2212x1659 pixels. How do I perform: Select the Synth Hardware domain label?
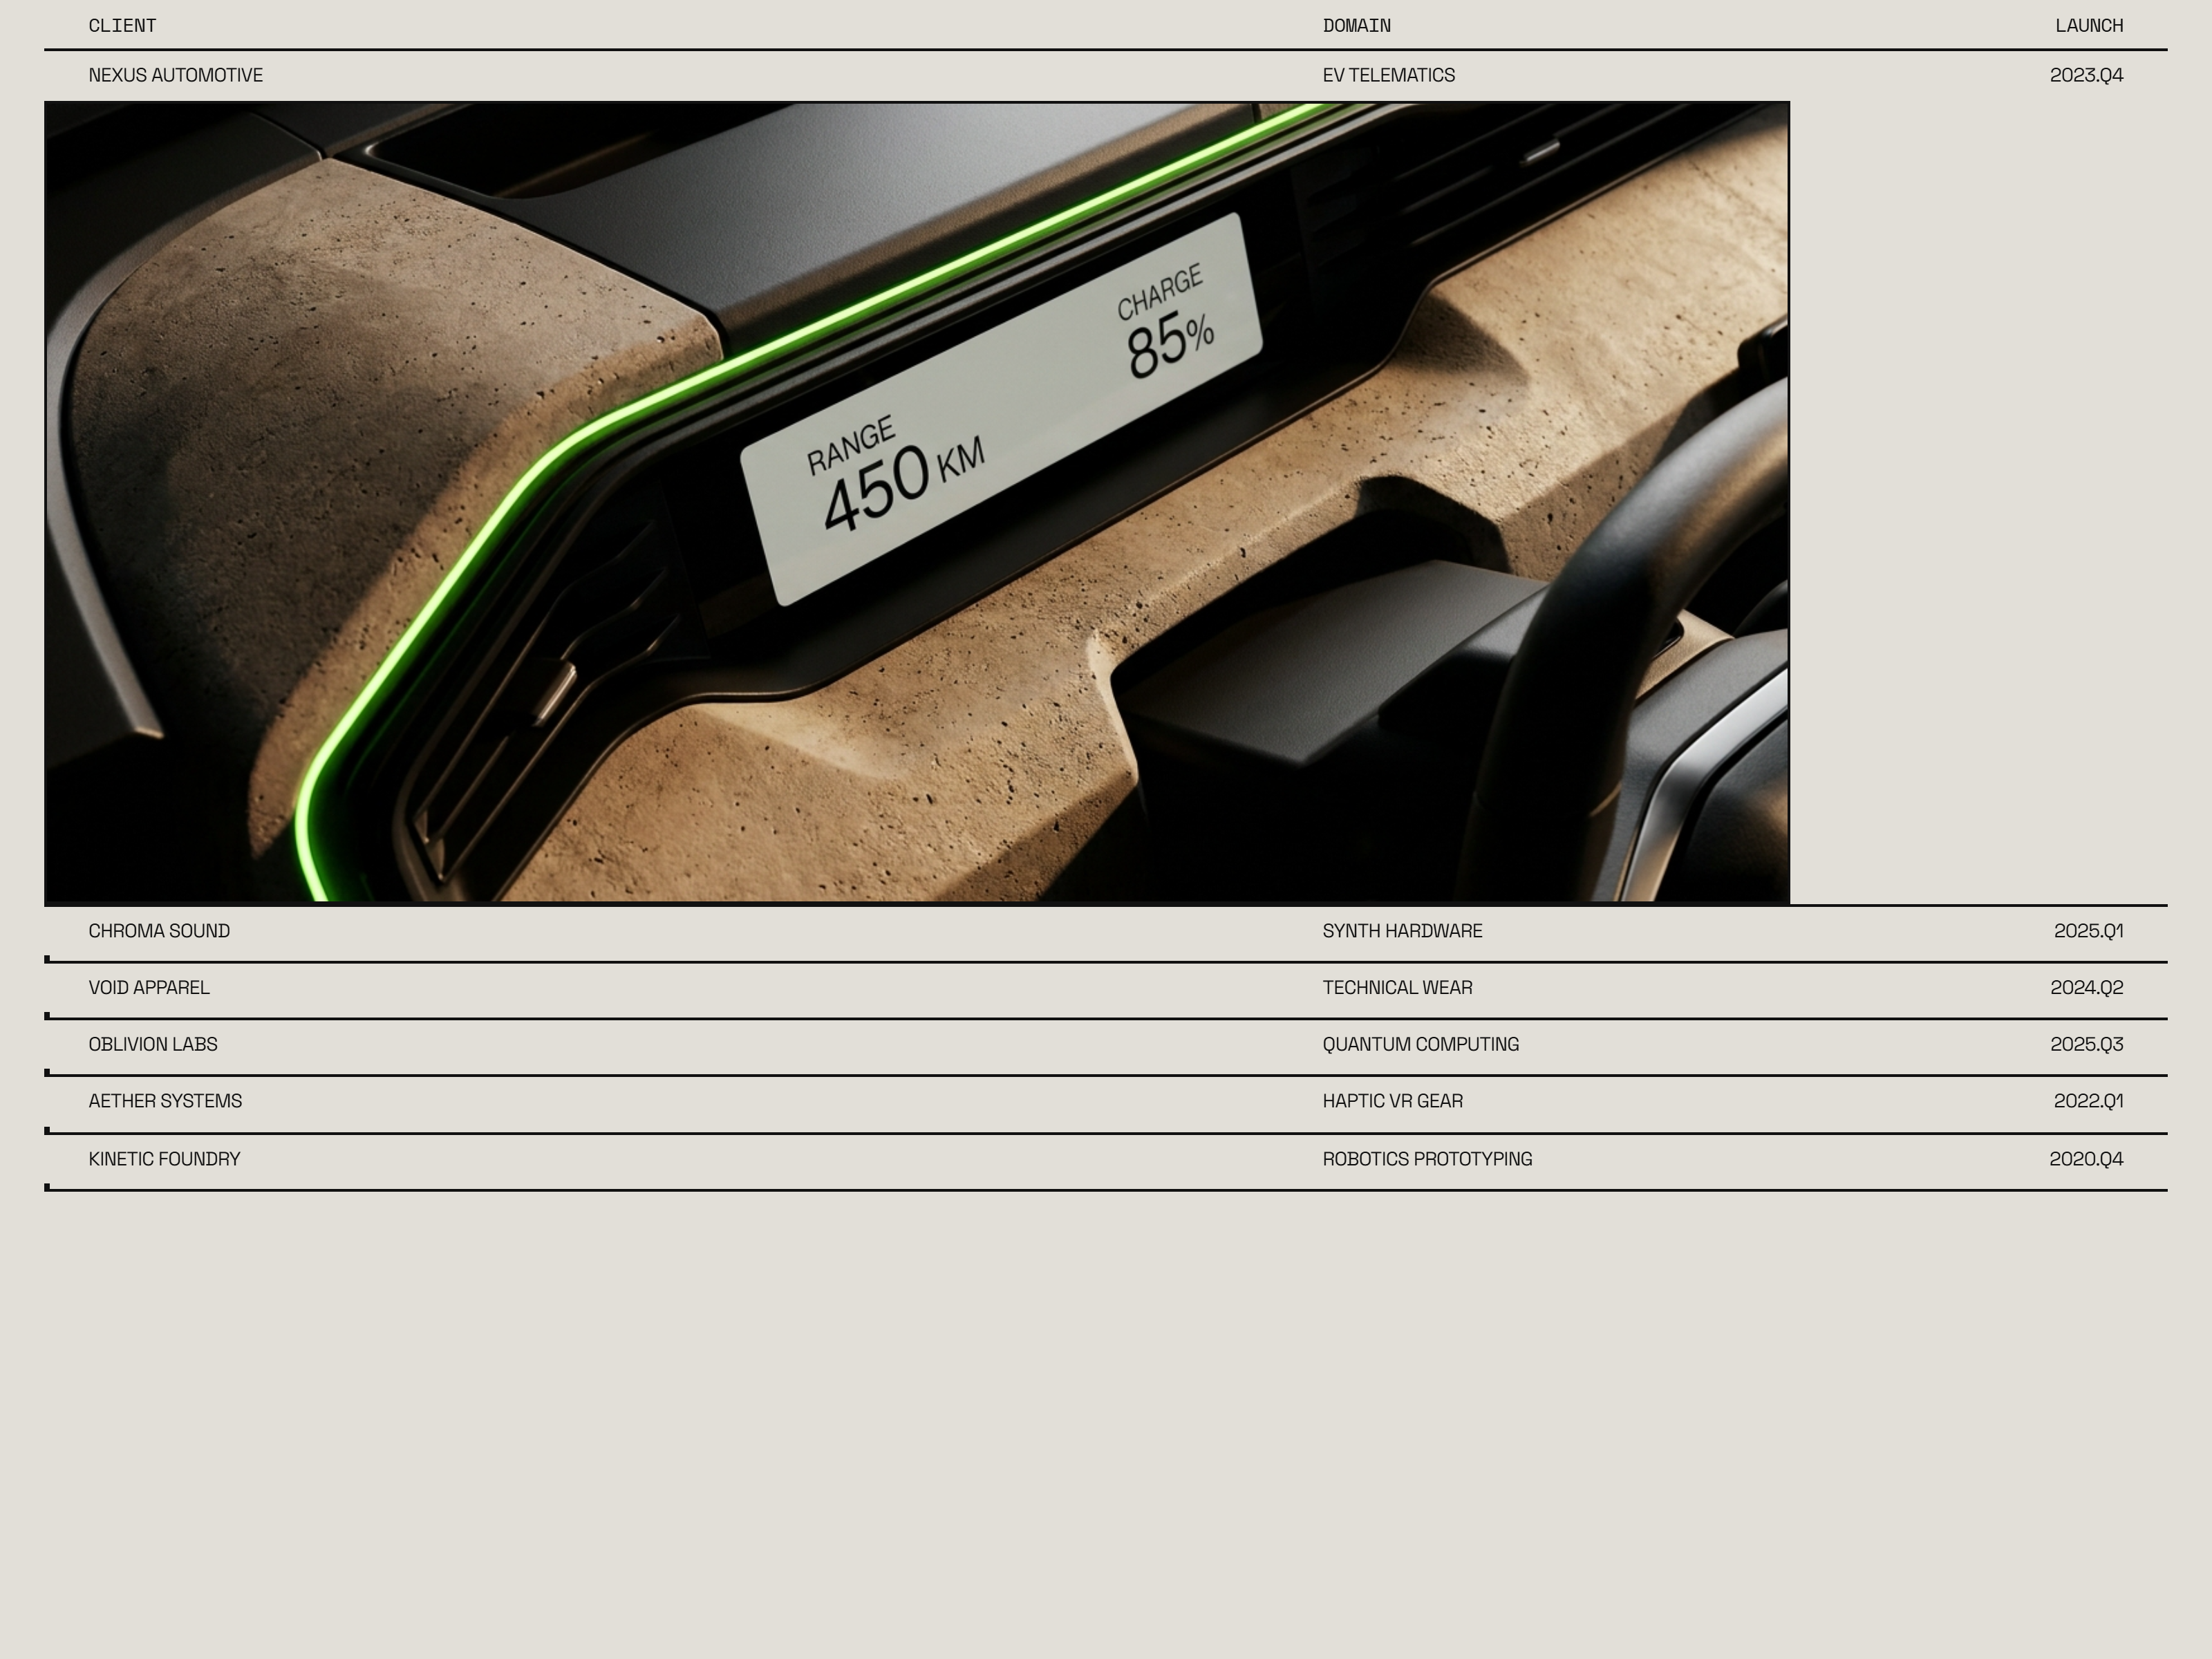coord(1402,931)
